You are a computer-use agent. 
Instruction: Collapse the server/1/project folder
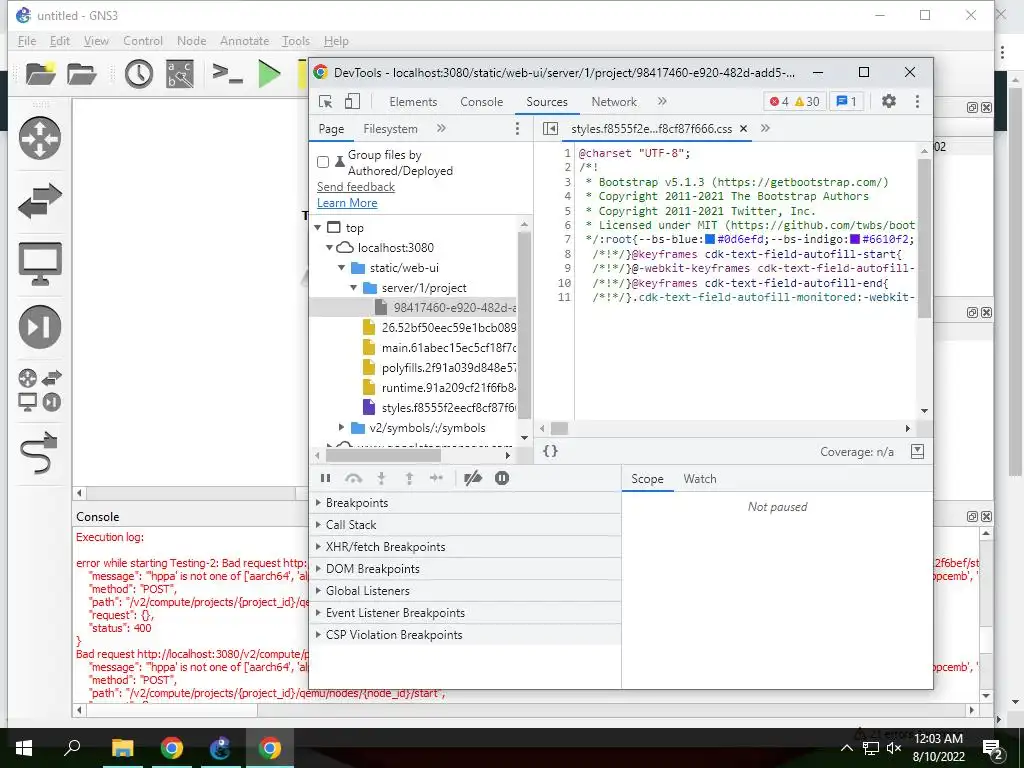tap(354, 287)
